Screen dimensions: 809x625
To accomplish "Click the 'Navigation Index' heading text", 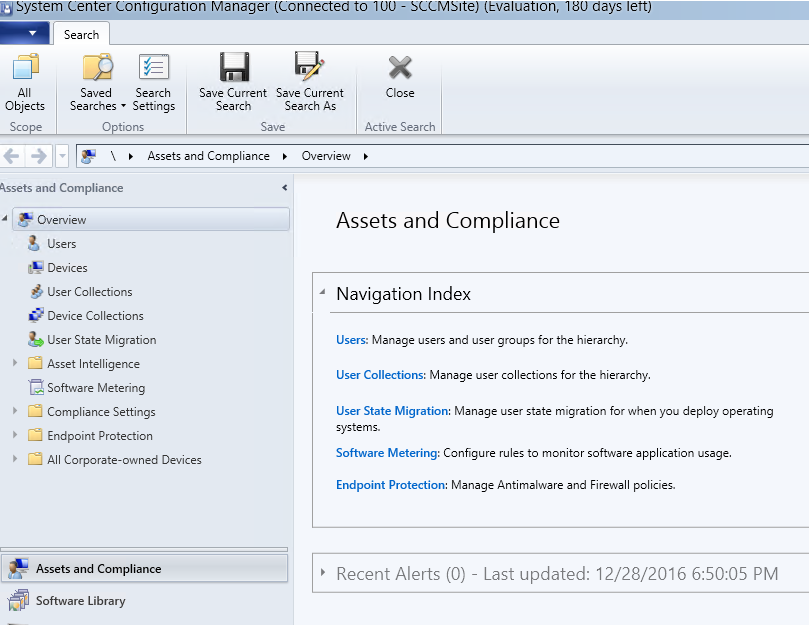I will coord(403,294).
